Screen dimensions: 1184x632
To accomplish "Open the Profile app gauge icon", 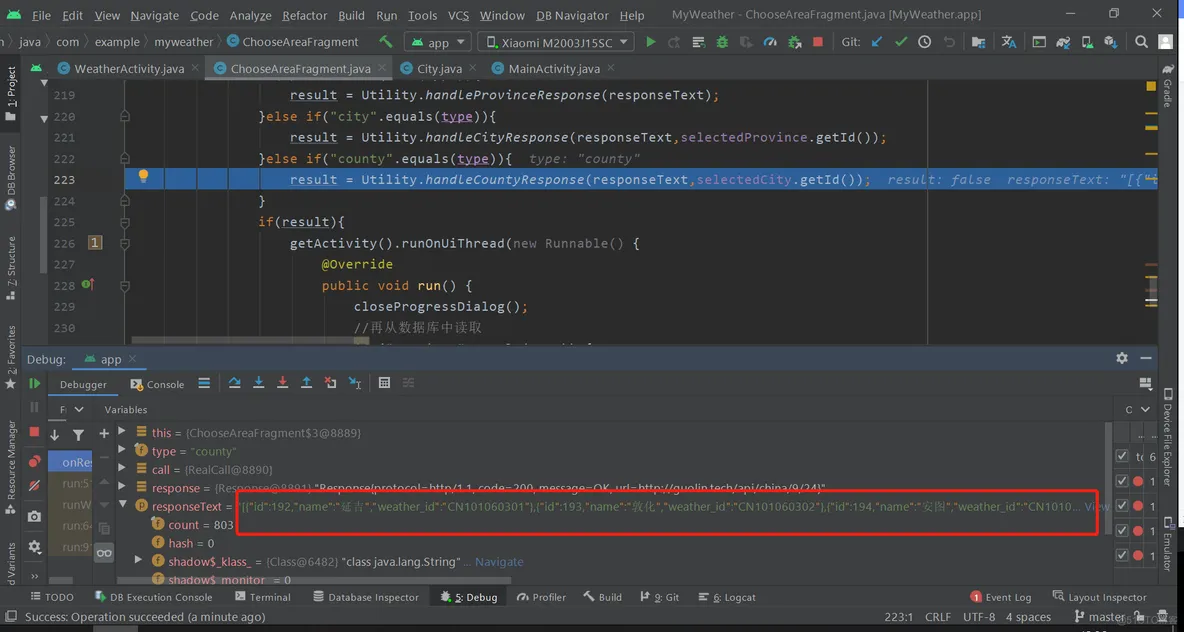I will [x=769, y=42].
